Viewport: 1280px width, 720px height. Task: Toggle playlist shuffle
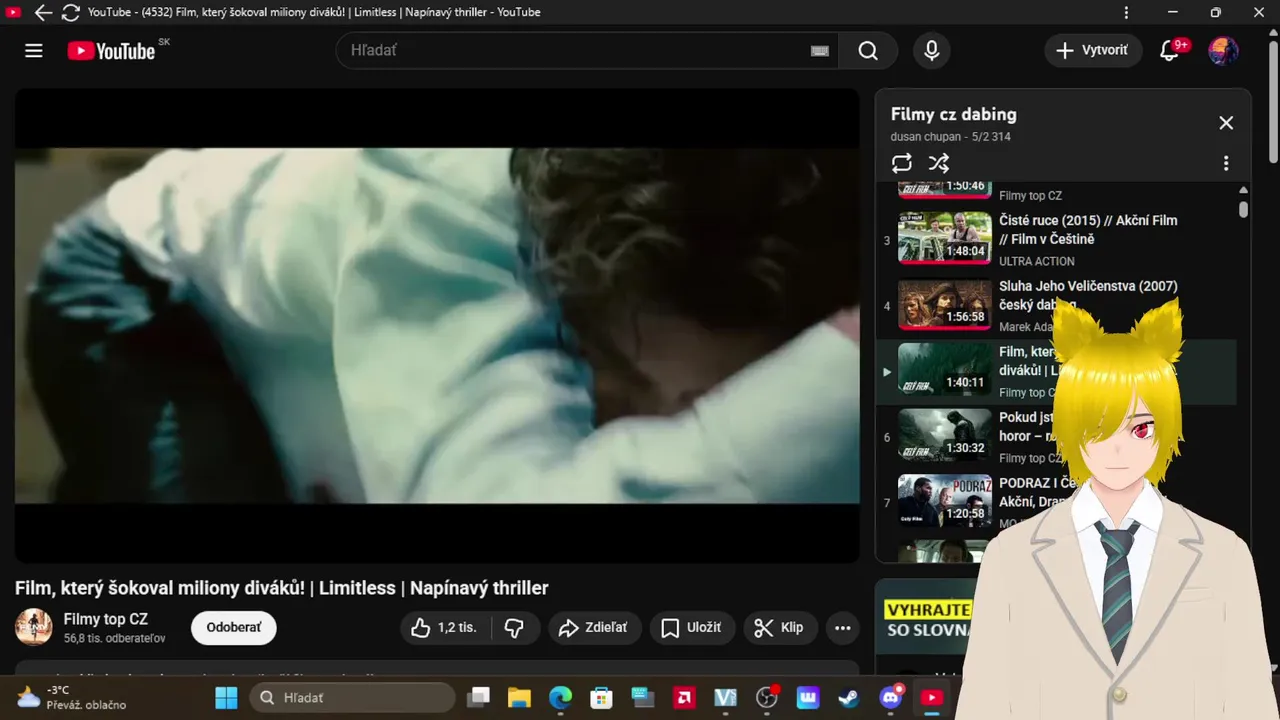tap(938, 163)
